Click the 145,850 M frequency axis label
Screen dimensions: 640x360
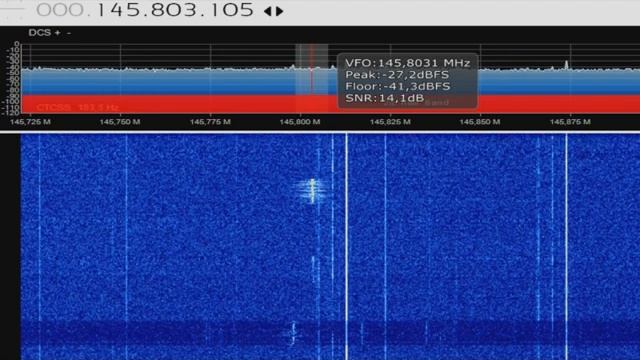coord(480,122)
